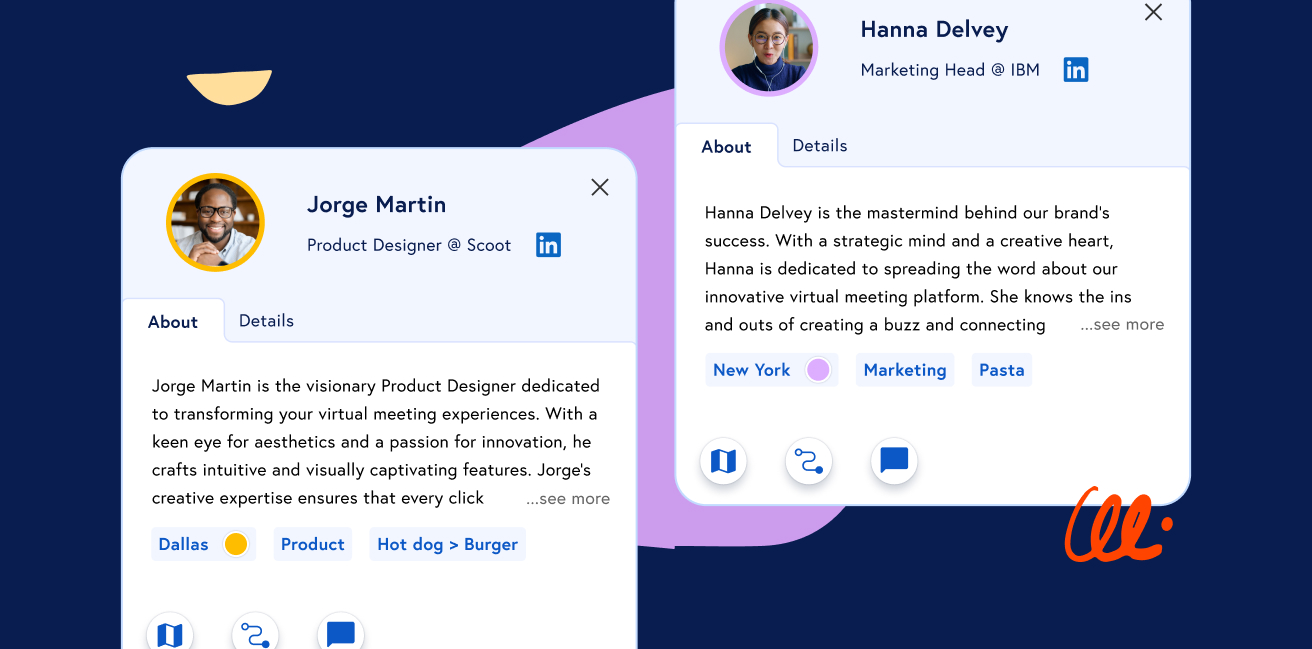Click the route icon on Hanna's card
The width and height of the screenshot is (1312, 649).
click(808, 461)
